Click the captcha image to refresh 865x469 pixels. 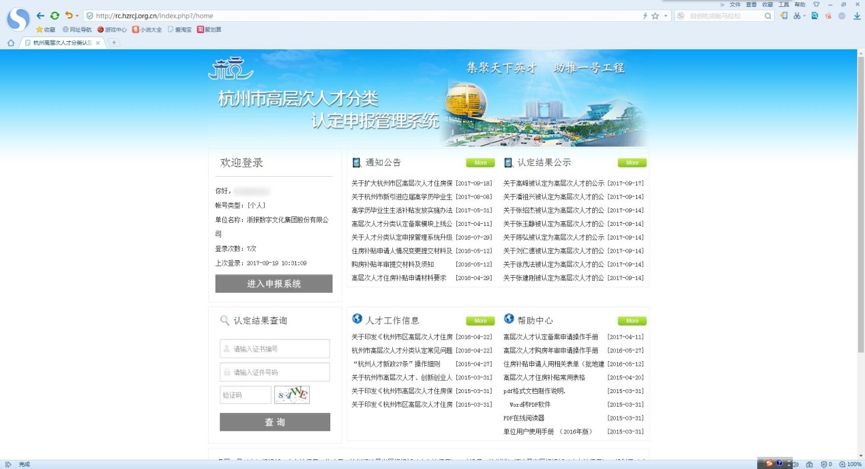pyautogui.click(x=292, y=395)
